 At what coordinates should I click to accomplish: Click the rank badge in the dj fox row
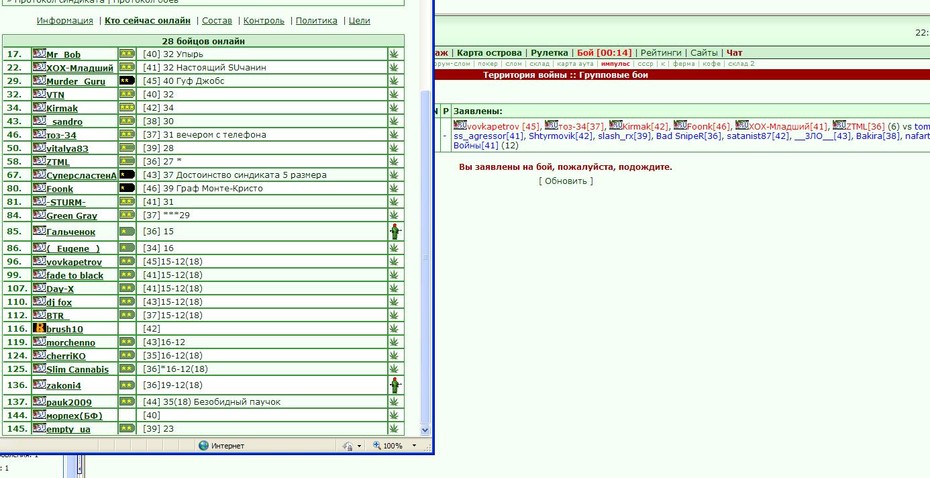tap(127, 301)
